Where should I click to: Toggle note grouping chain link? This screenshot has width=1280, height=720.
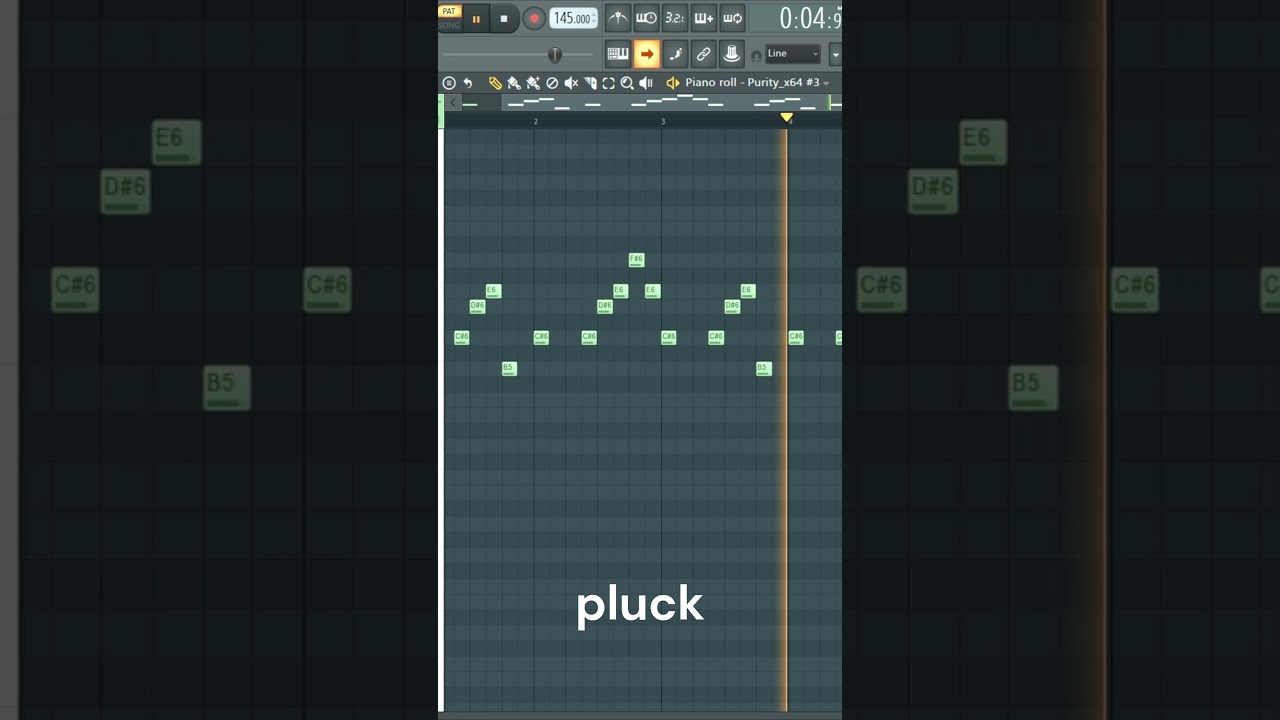(703, 54)
